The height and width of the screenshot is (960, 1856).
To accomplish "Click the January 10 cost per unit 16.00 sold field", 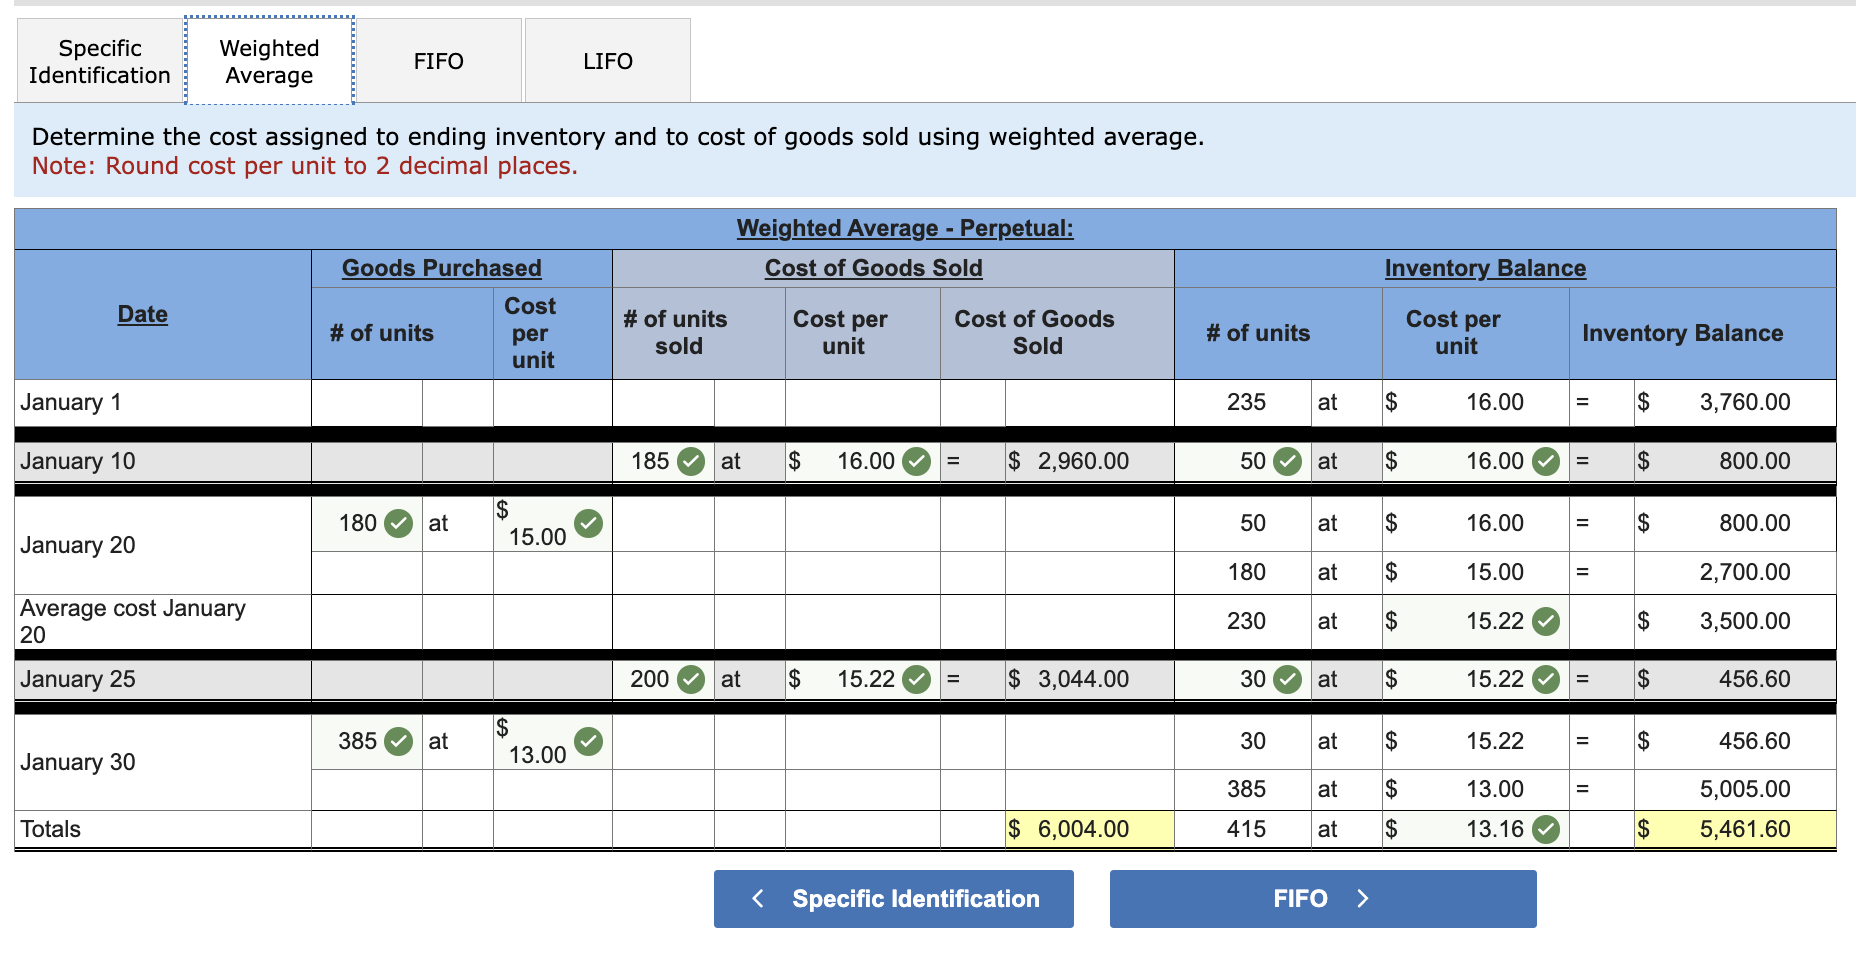I will [x=863, y=461].
